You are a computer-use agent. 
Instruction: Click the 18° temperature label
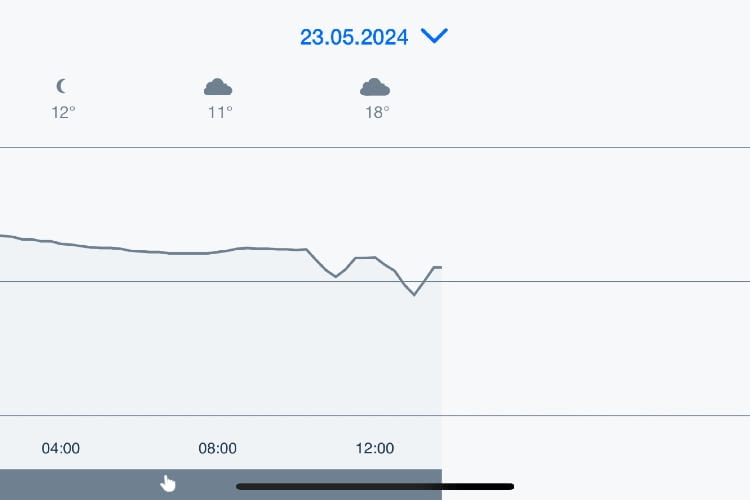(x=377, y=112)
